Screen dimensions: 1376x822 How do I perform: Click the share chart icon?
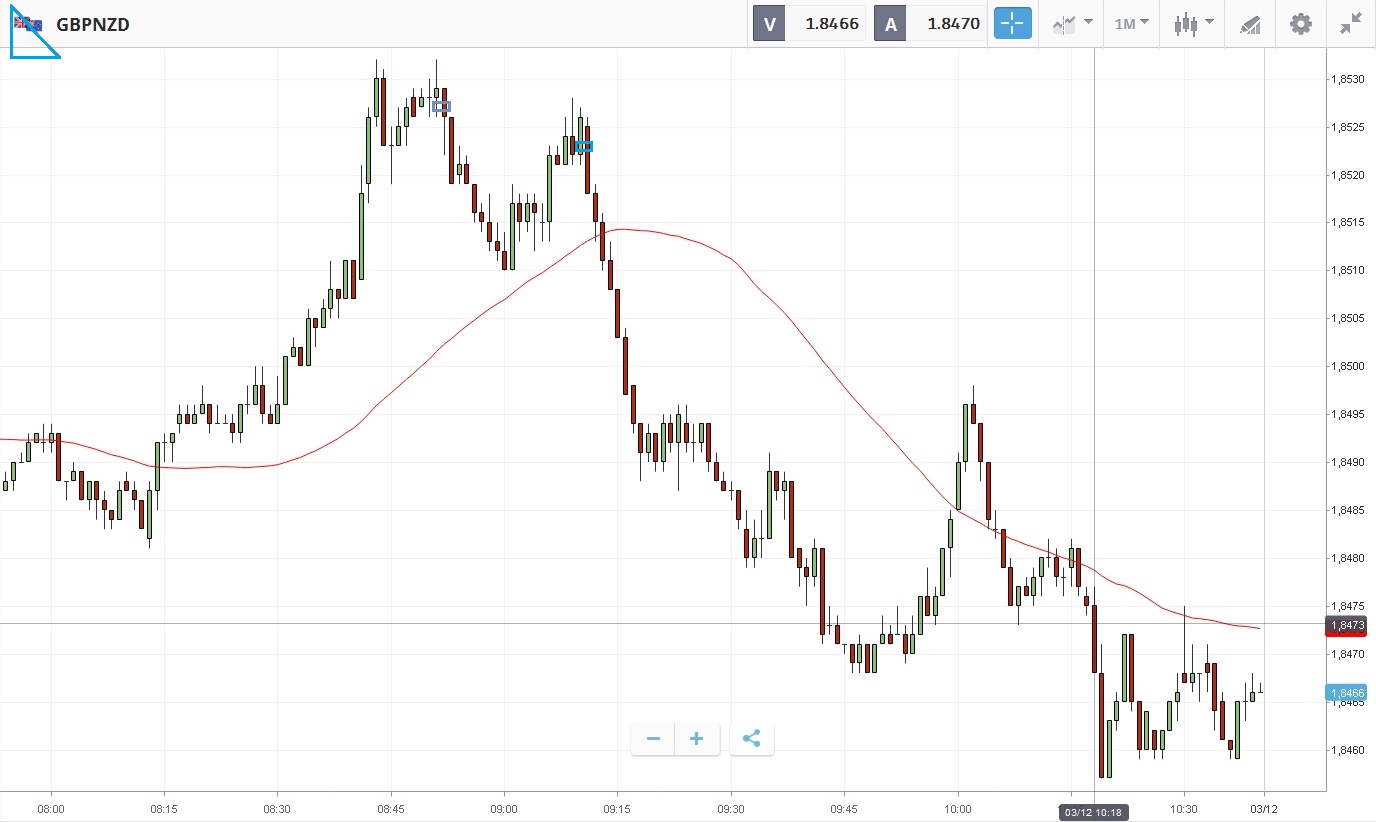point(752,739)
